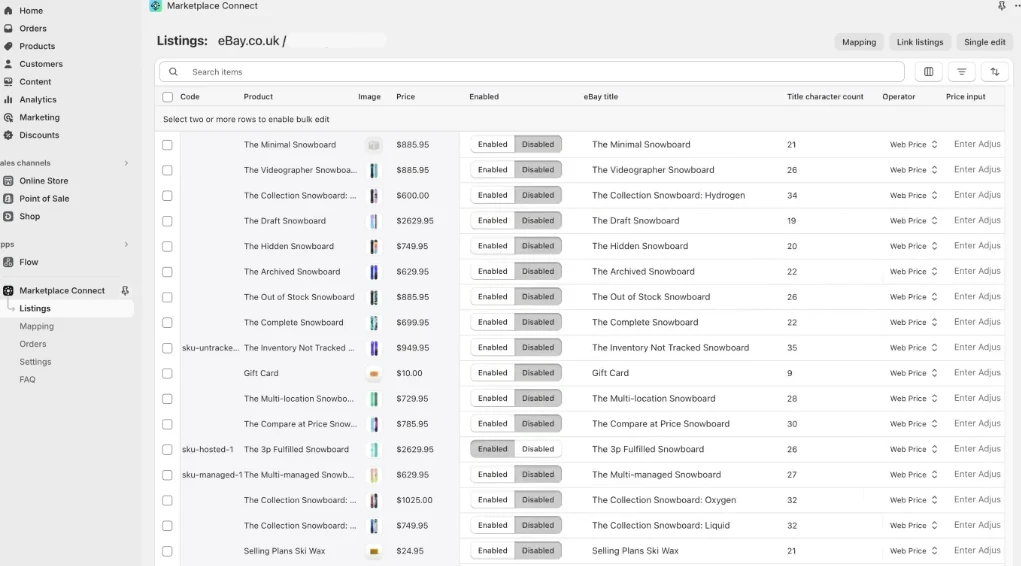This screenshot has width=1021, height=566.
Task: Open Settings under Marketplace Connect
Action: 35,361
